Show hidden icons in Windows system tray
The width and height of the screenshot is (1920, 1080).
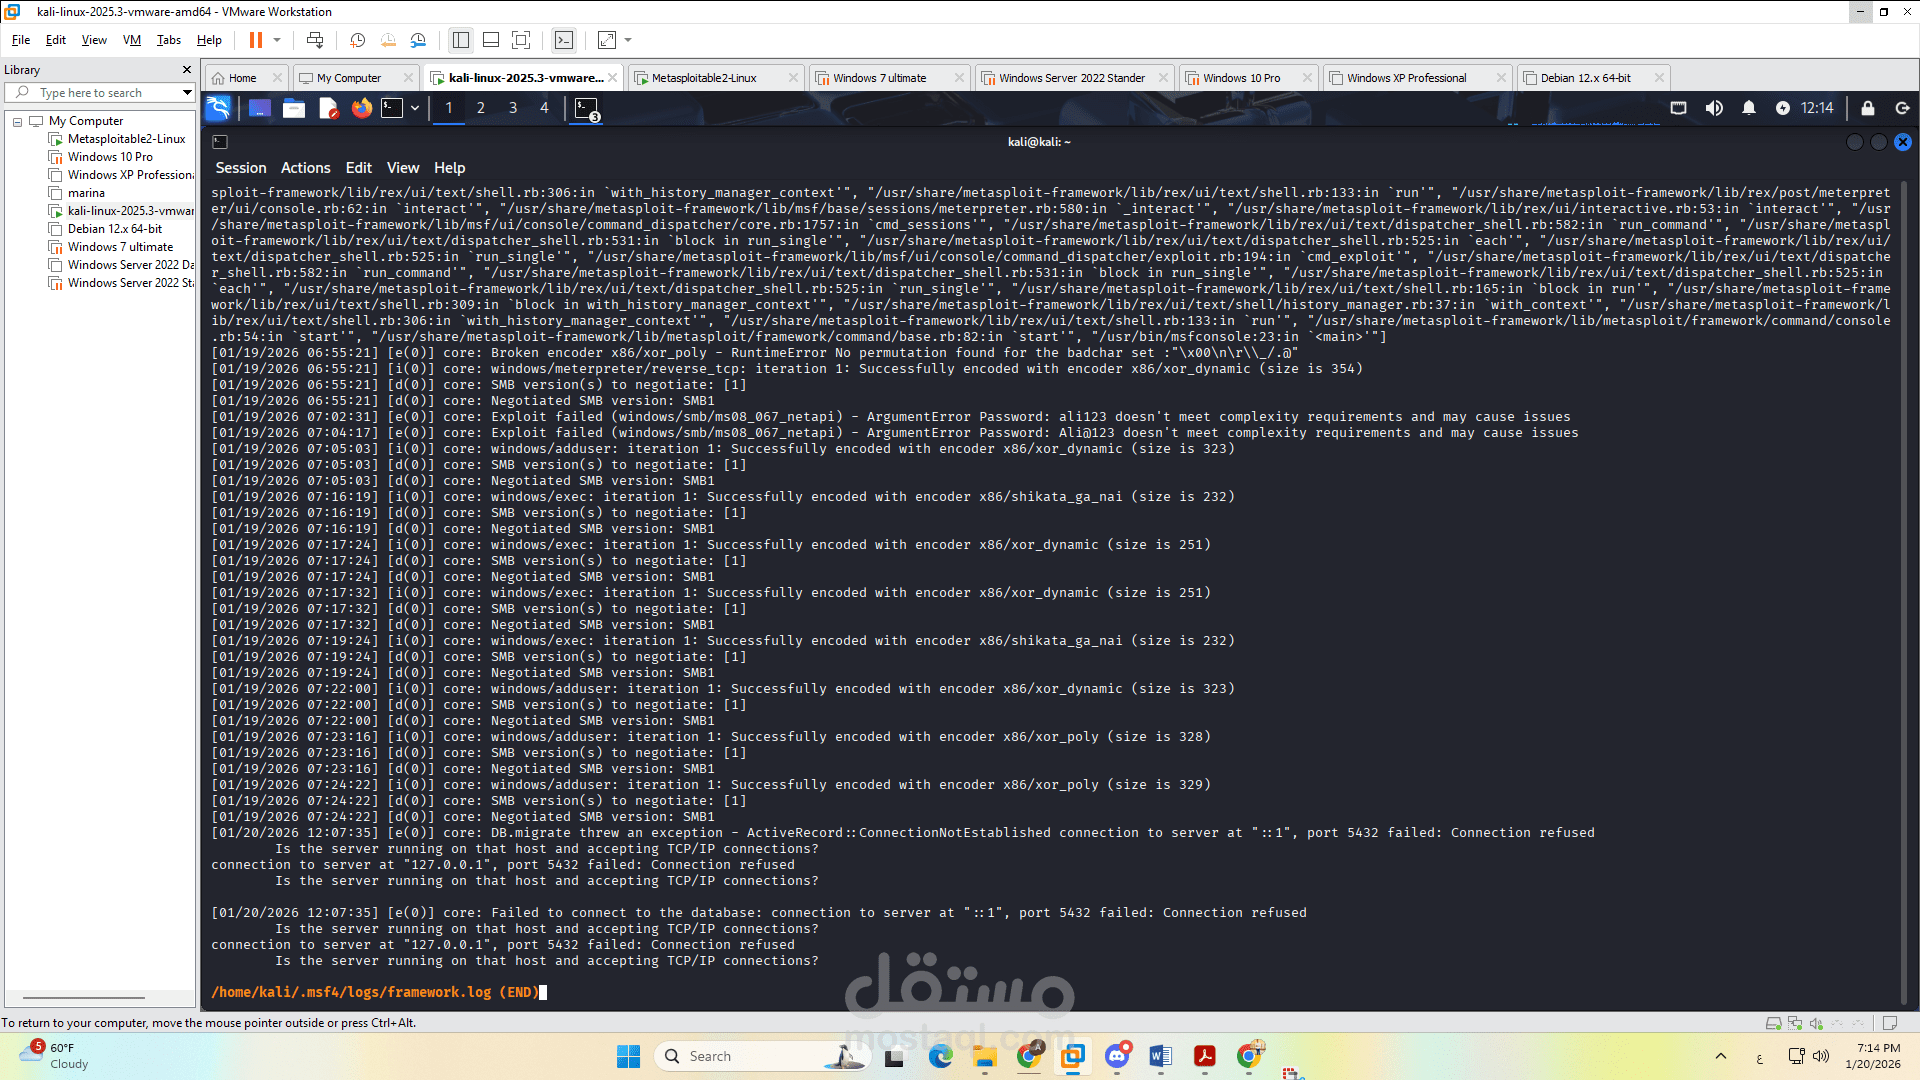(x=1721, y=1056)
